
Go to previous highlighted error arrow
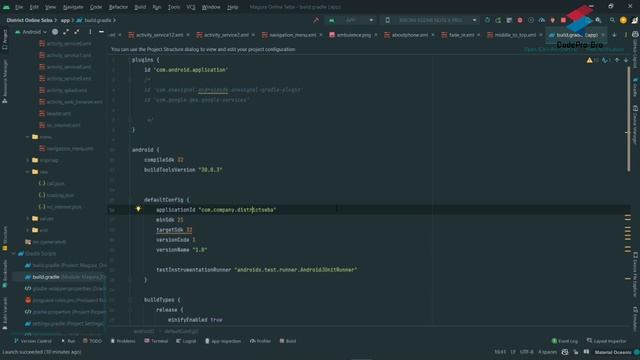coord(617,60)
